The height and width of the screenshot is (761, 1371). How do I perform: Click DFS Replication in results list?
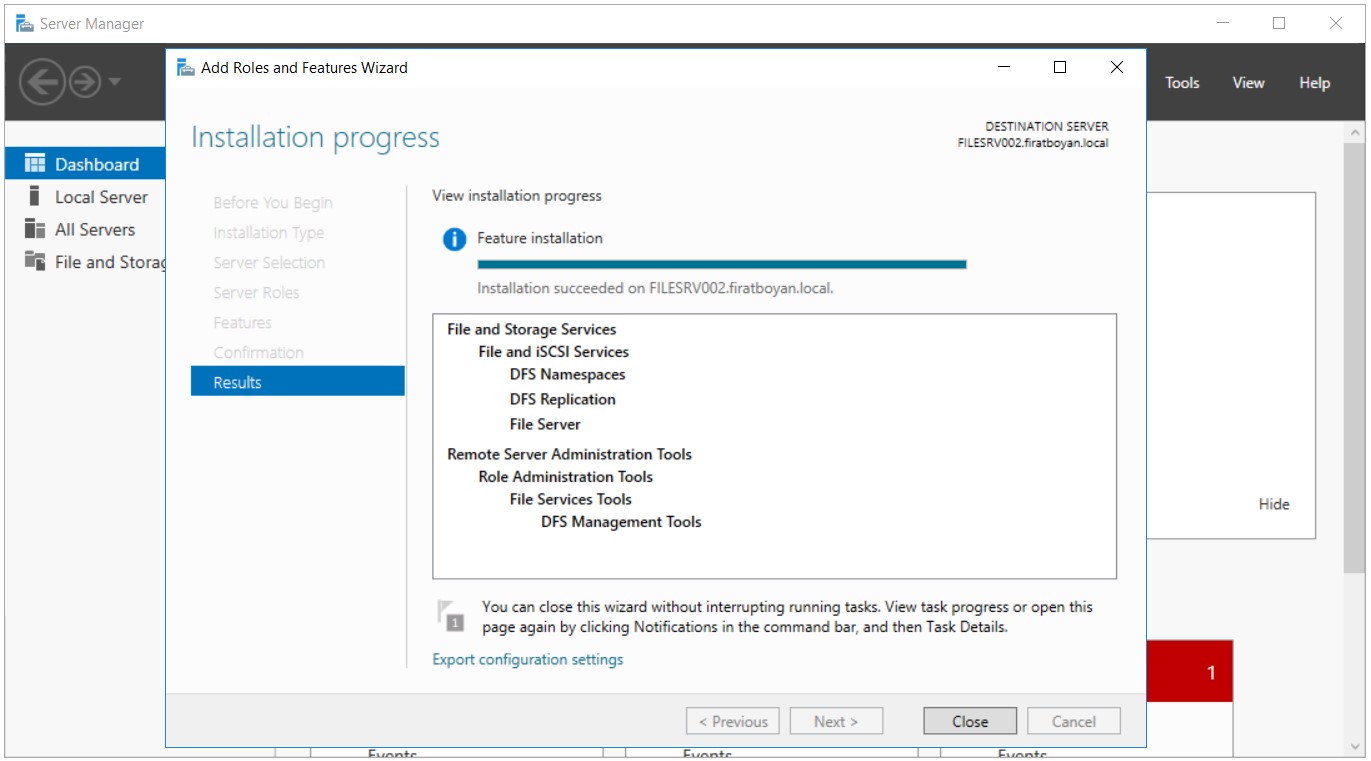pyautogui.click(x=563, y=399)
